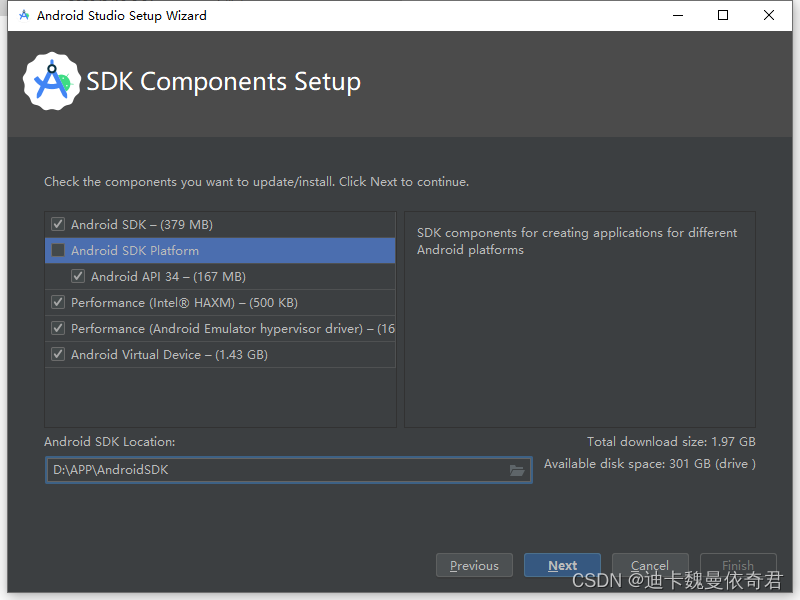Image resolution: width=800 pixels, height=600 pixels.
Task: Uncheck the Android SDK checkbox
Action: [x=58, y=224]
